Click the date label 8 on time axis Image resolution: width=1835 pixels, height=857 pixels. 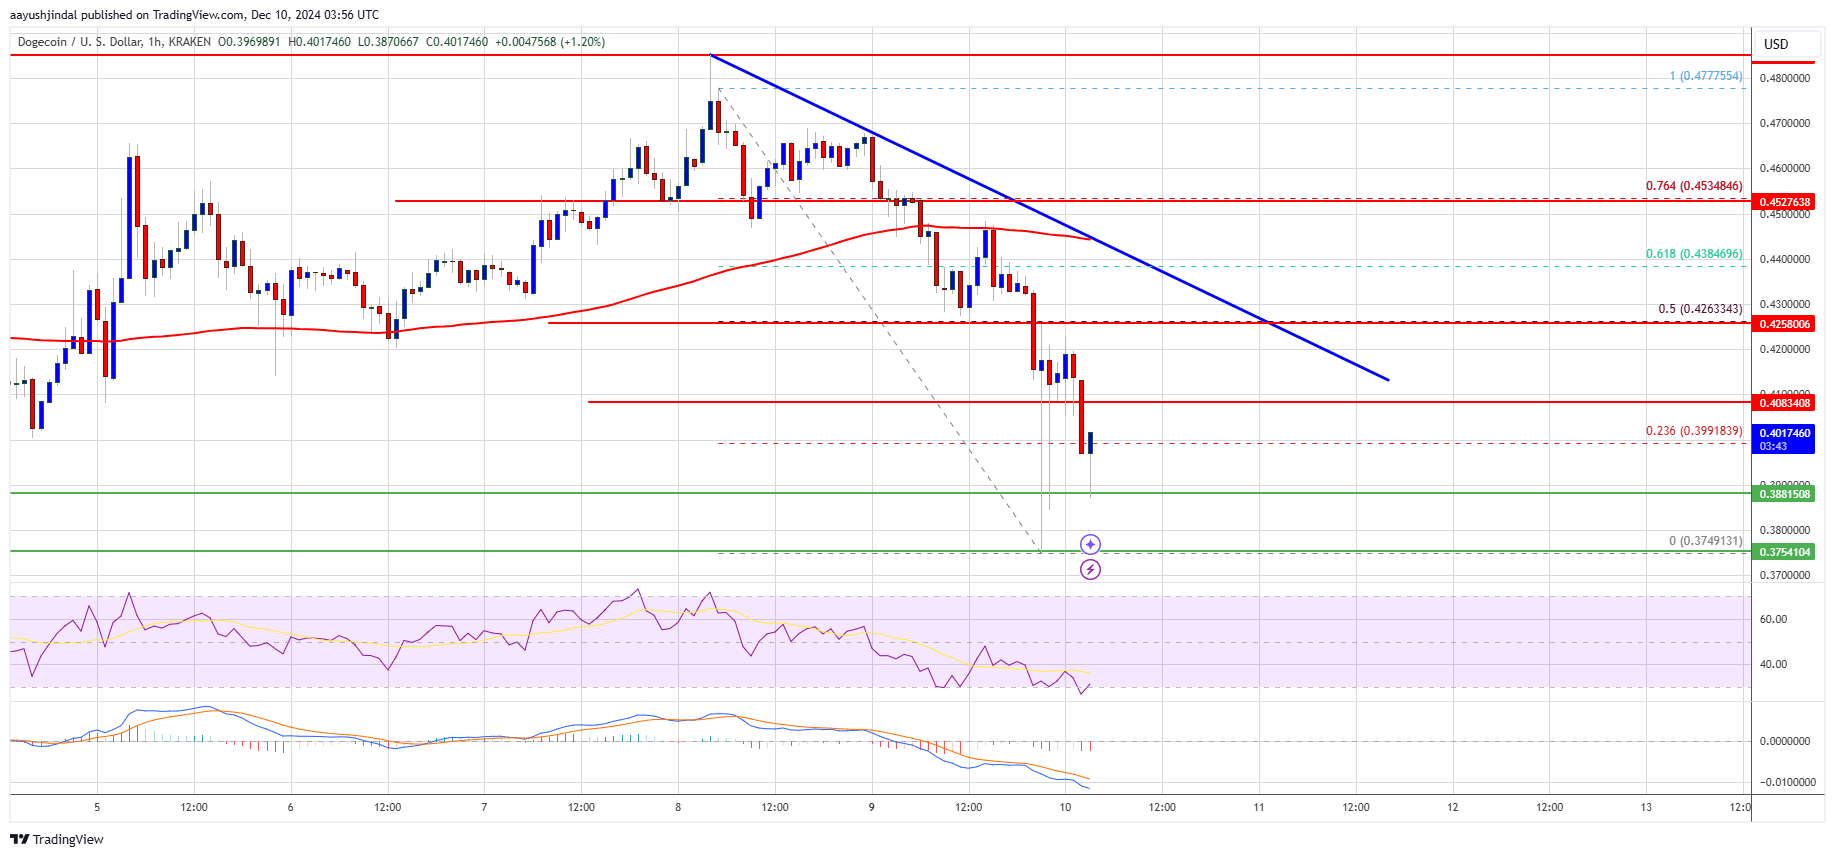(678, 807)
